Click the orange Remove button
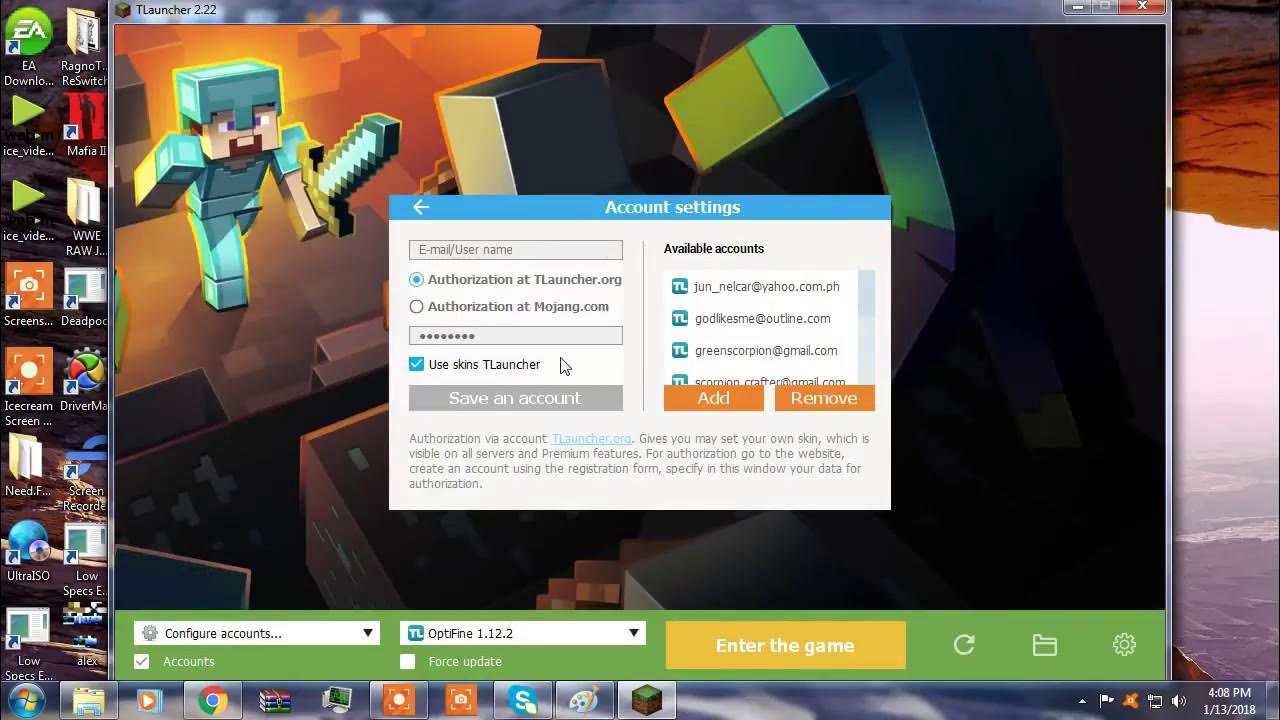1280x720 pixels. coord(824,398)
